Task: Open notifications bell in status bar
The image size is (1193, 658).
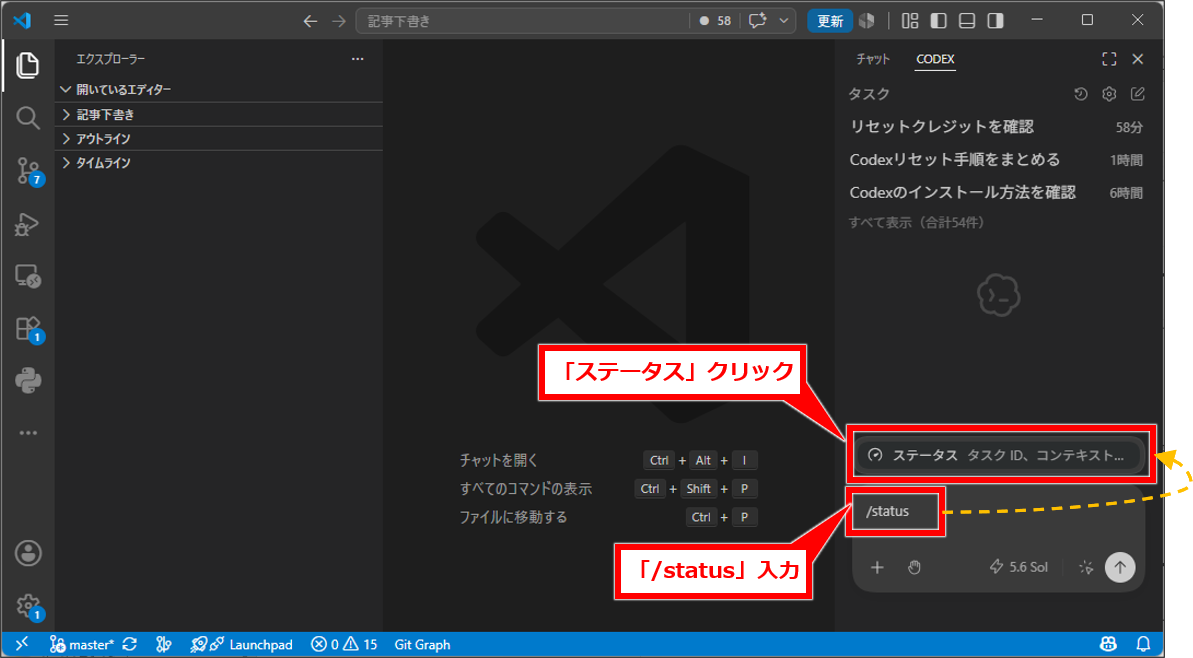Action: tap(1143, 644)
